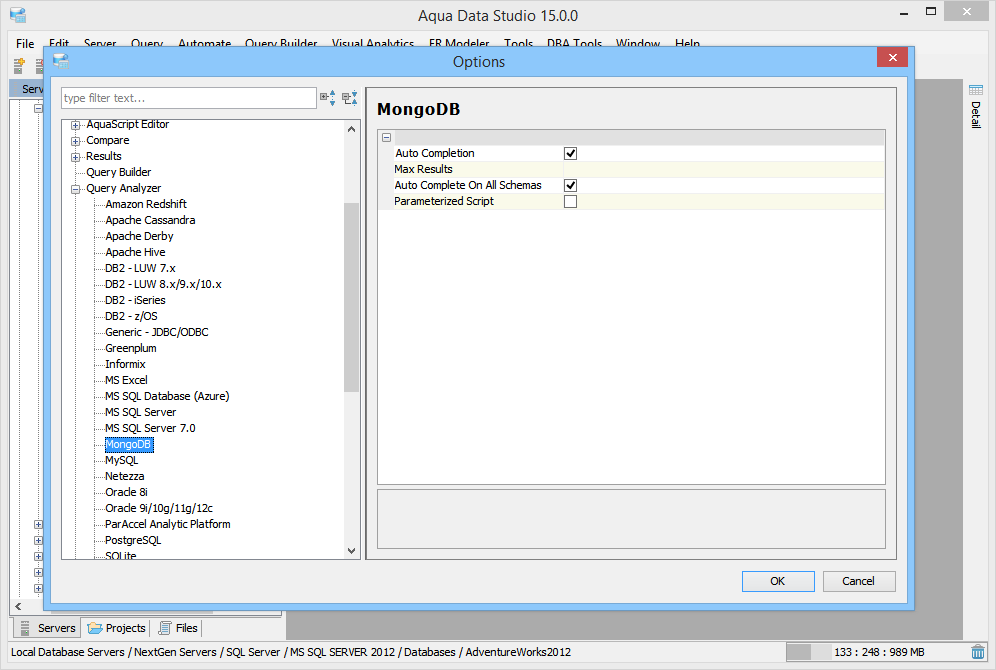Select DB2 - z/OS option
Screen dimensions: 996x670
pyautogui.click(x=131, y=316)
